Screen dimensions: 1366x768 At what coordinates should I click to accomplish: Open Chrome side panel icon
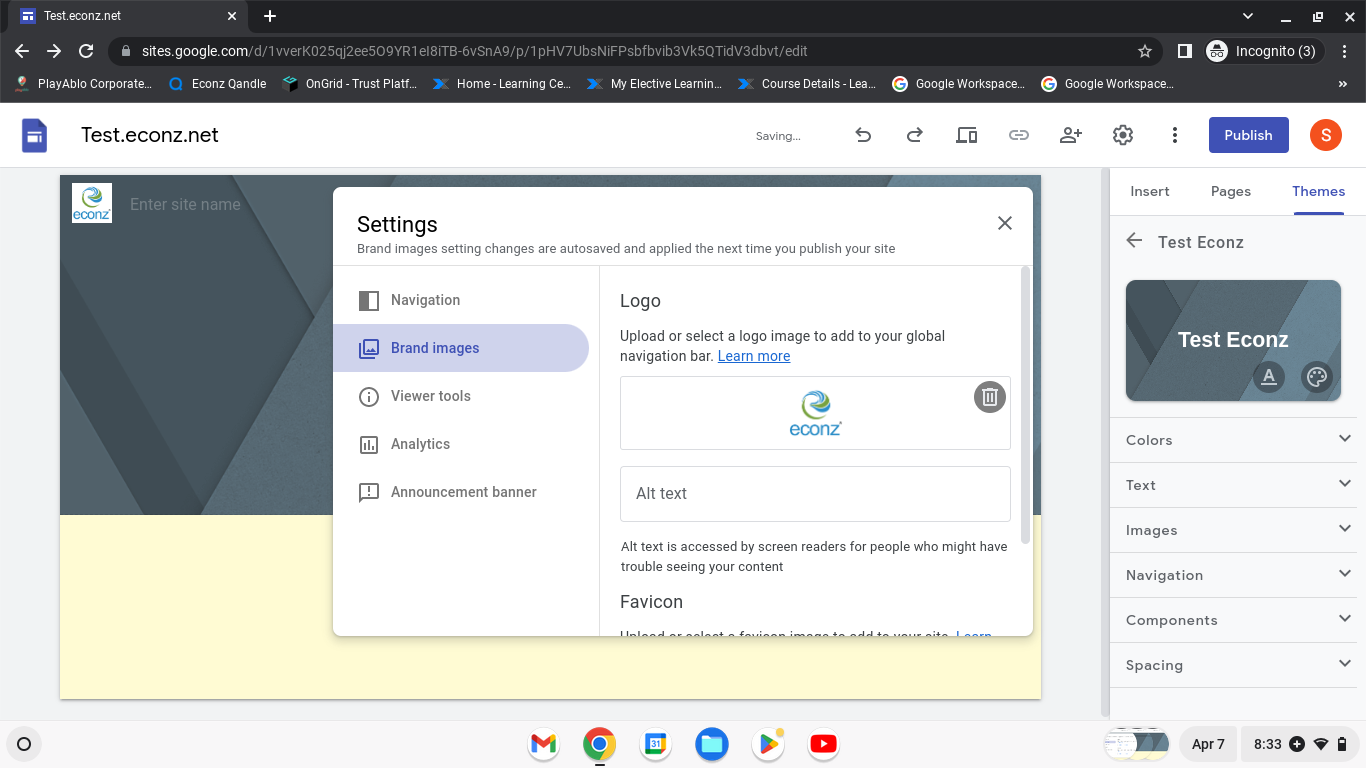pos(1184,51)
